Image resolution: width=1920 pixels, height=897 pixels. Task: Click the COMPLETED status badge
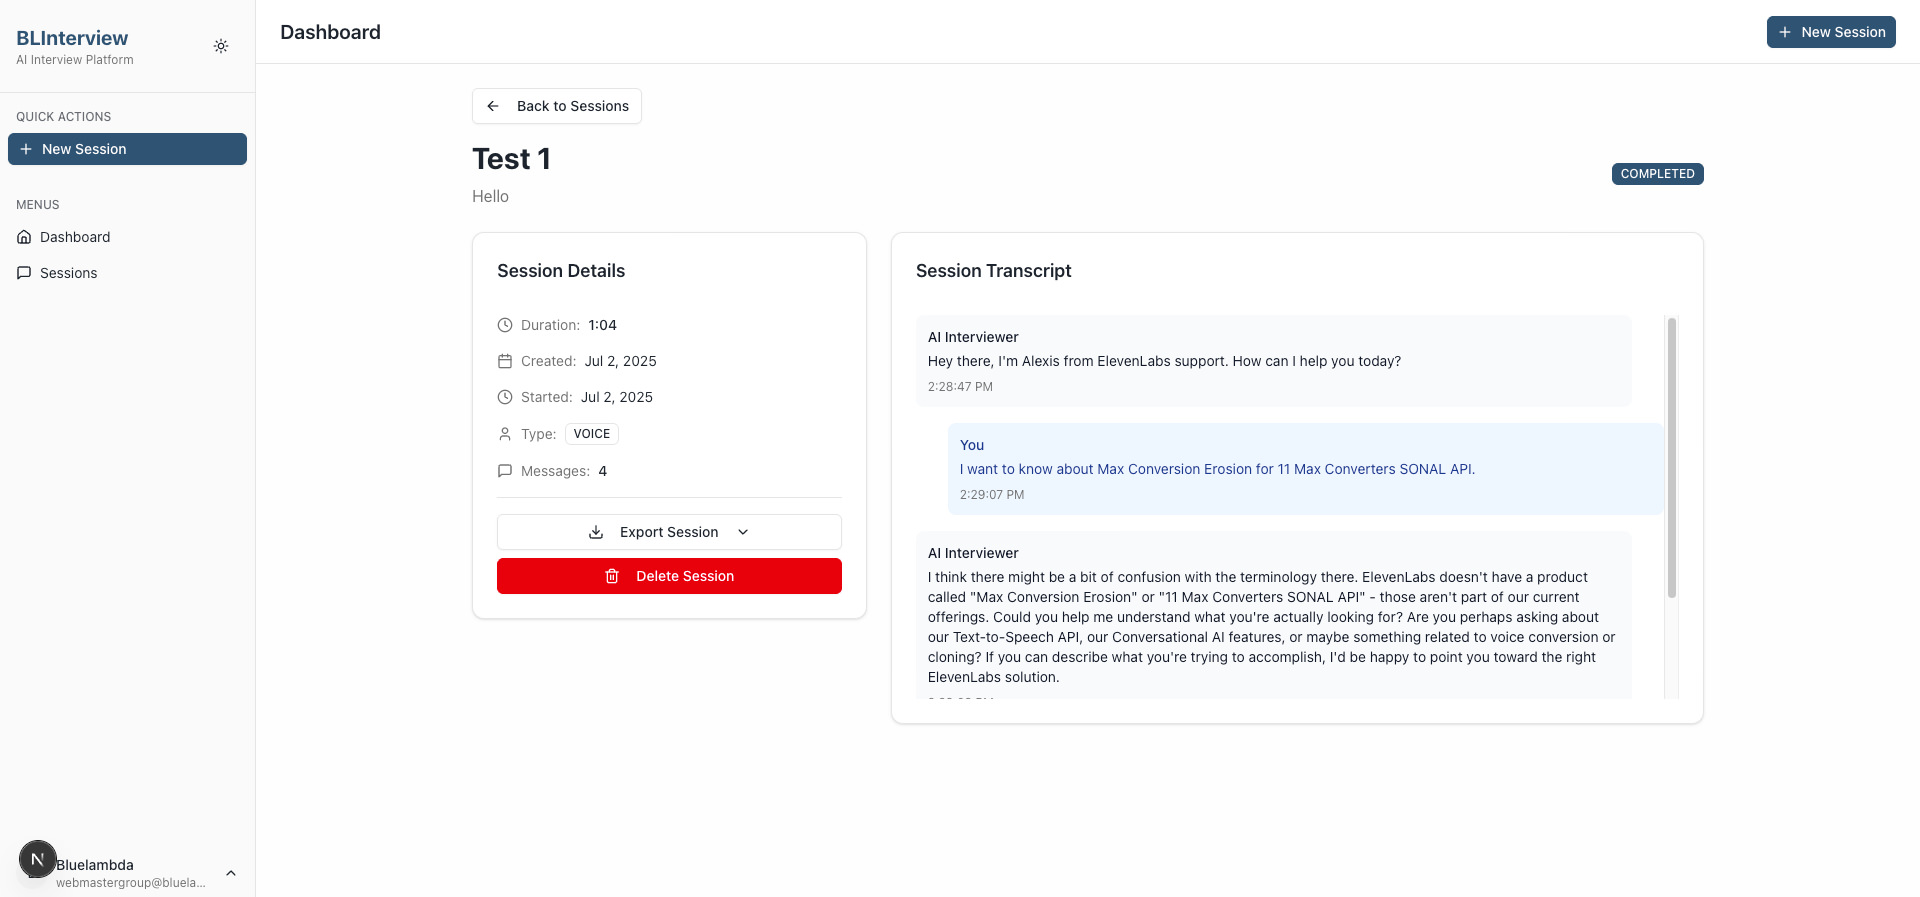click(x=1657, y=174)
